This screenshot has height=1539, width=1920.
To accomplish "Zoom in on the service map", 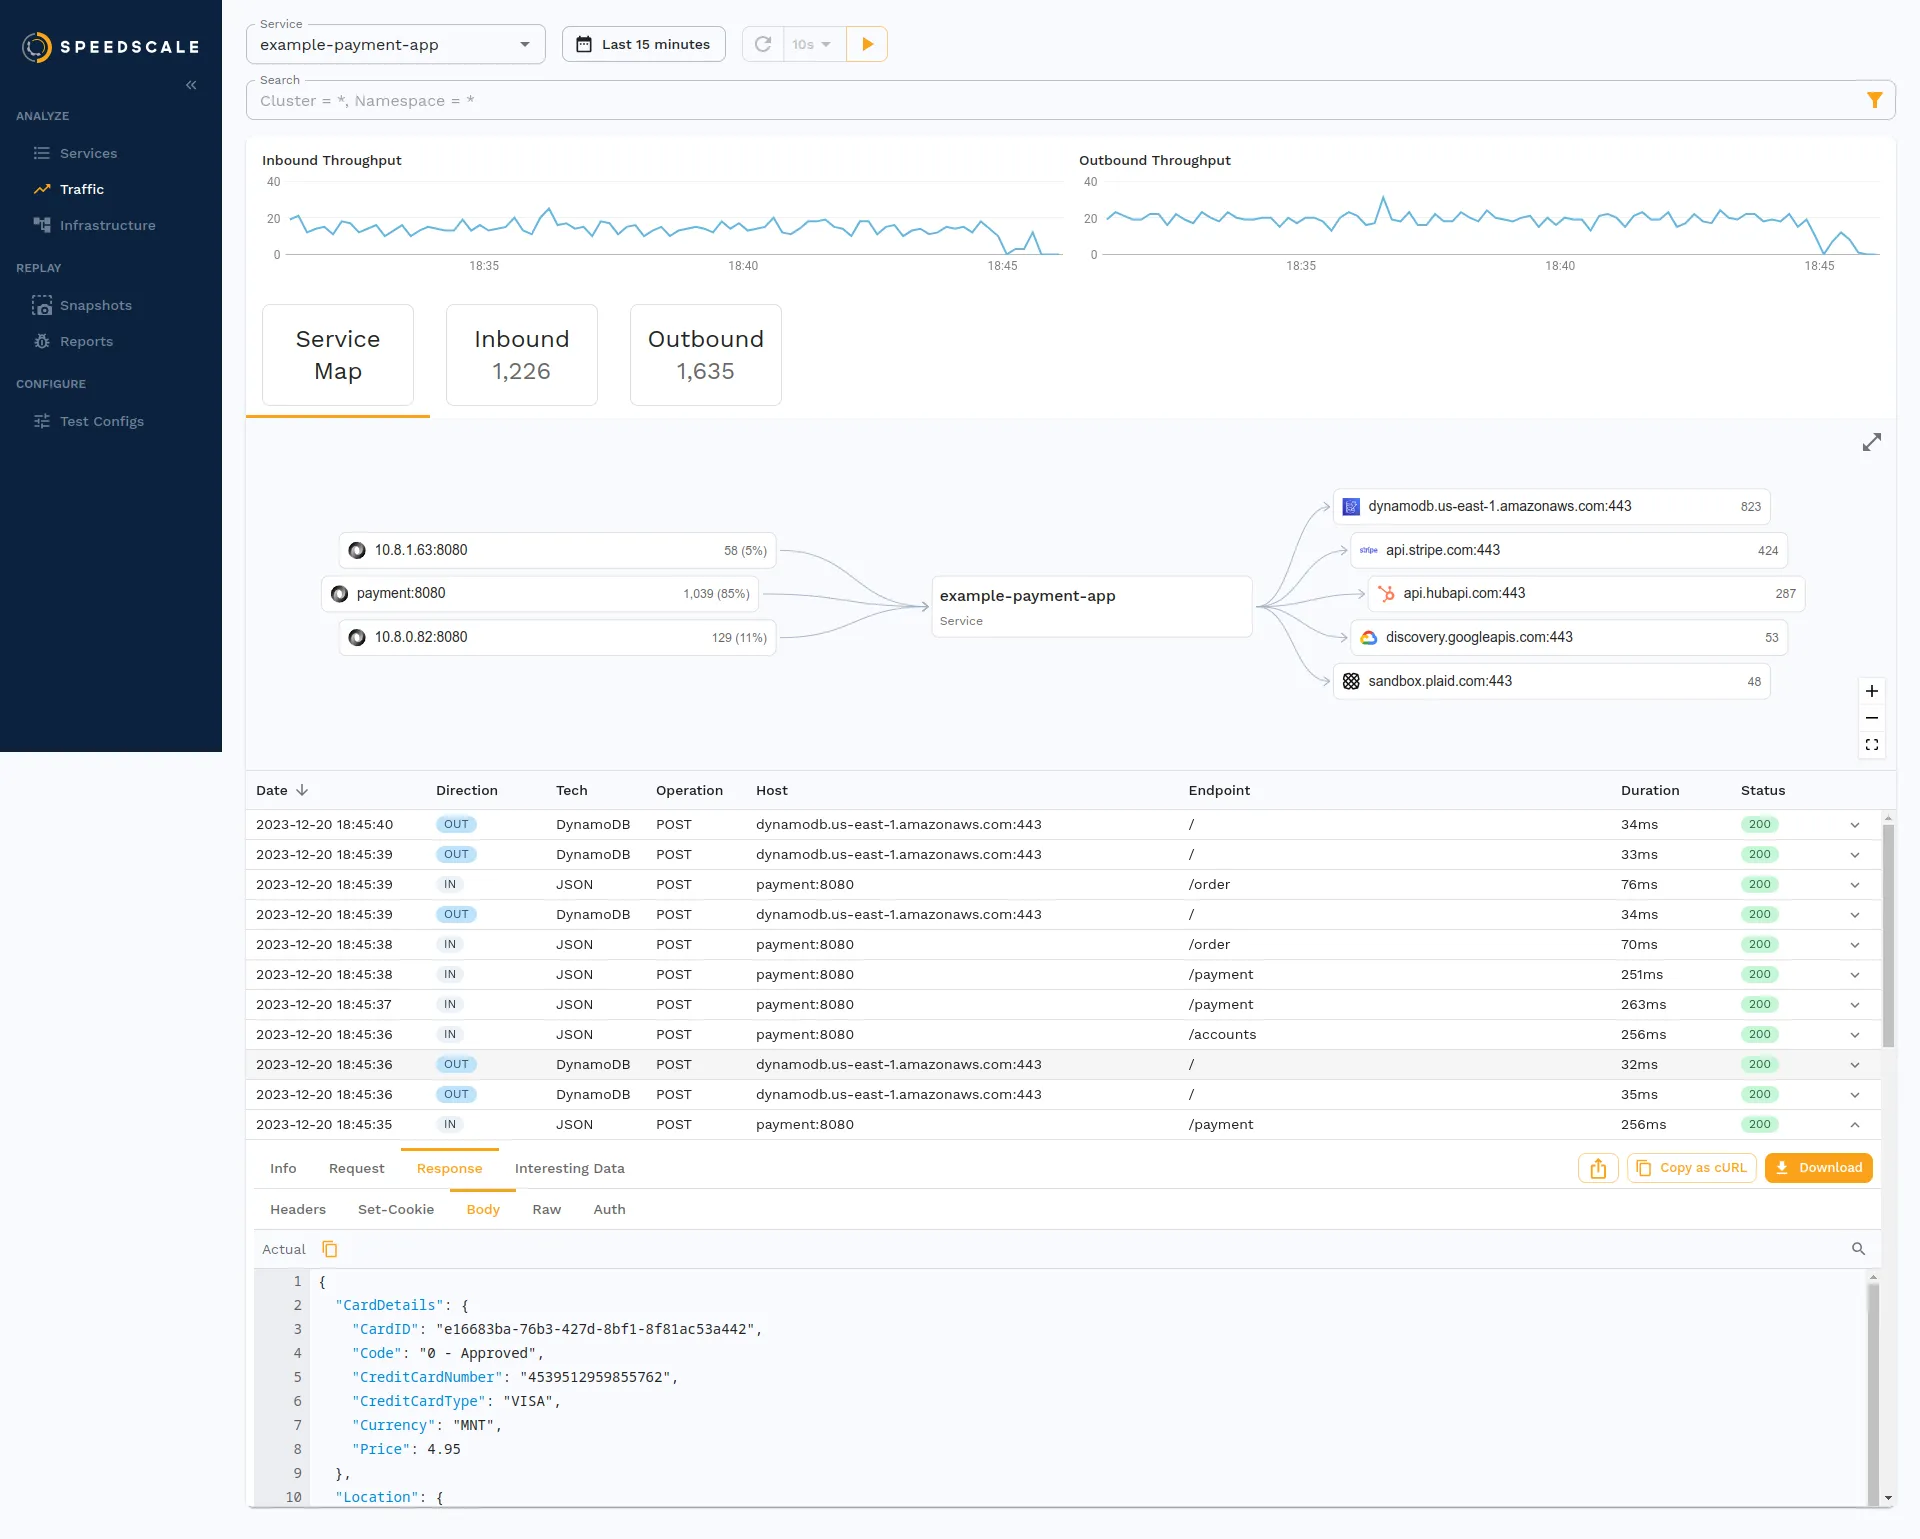I will pos(1872,691).
